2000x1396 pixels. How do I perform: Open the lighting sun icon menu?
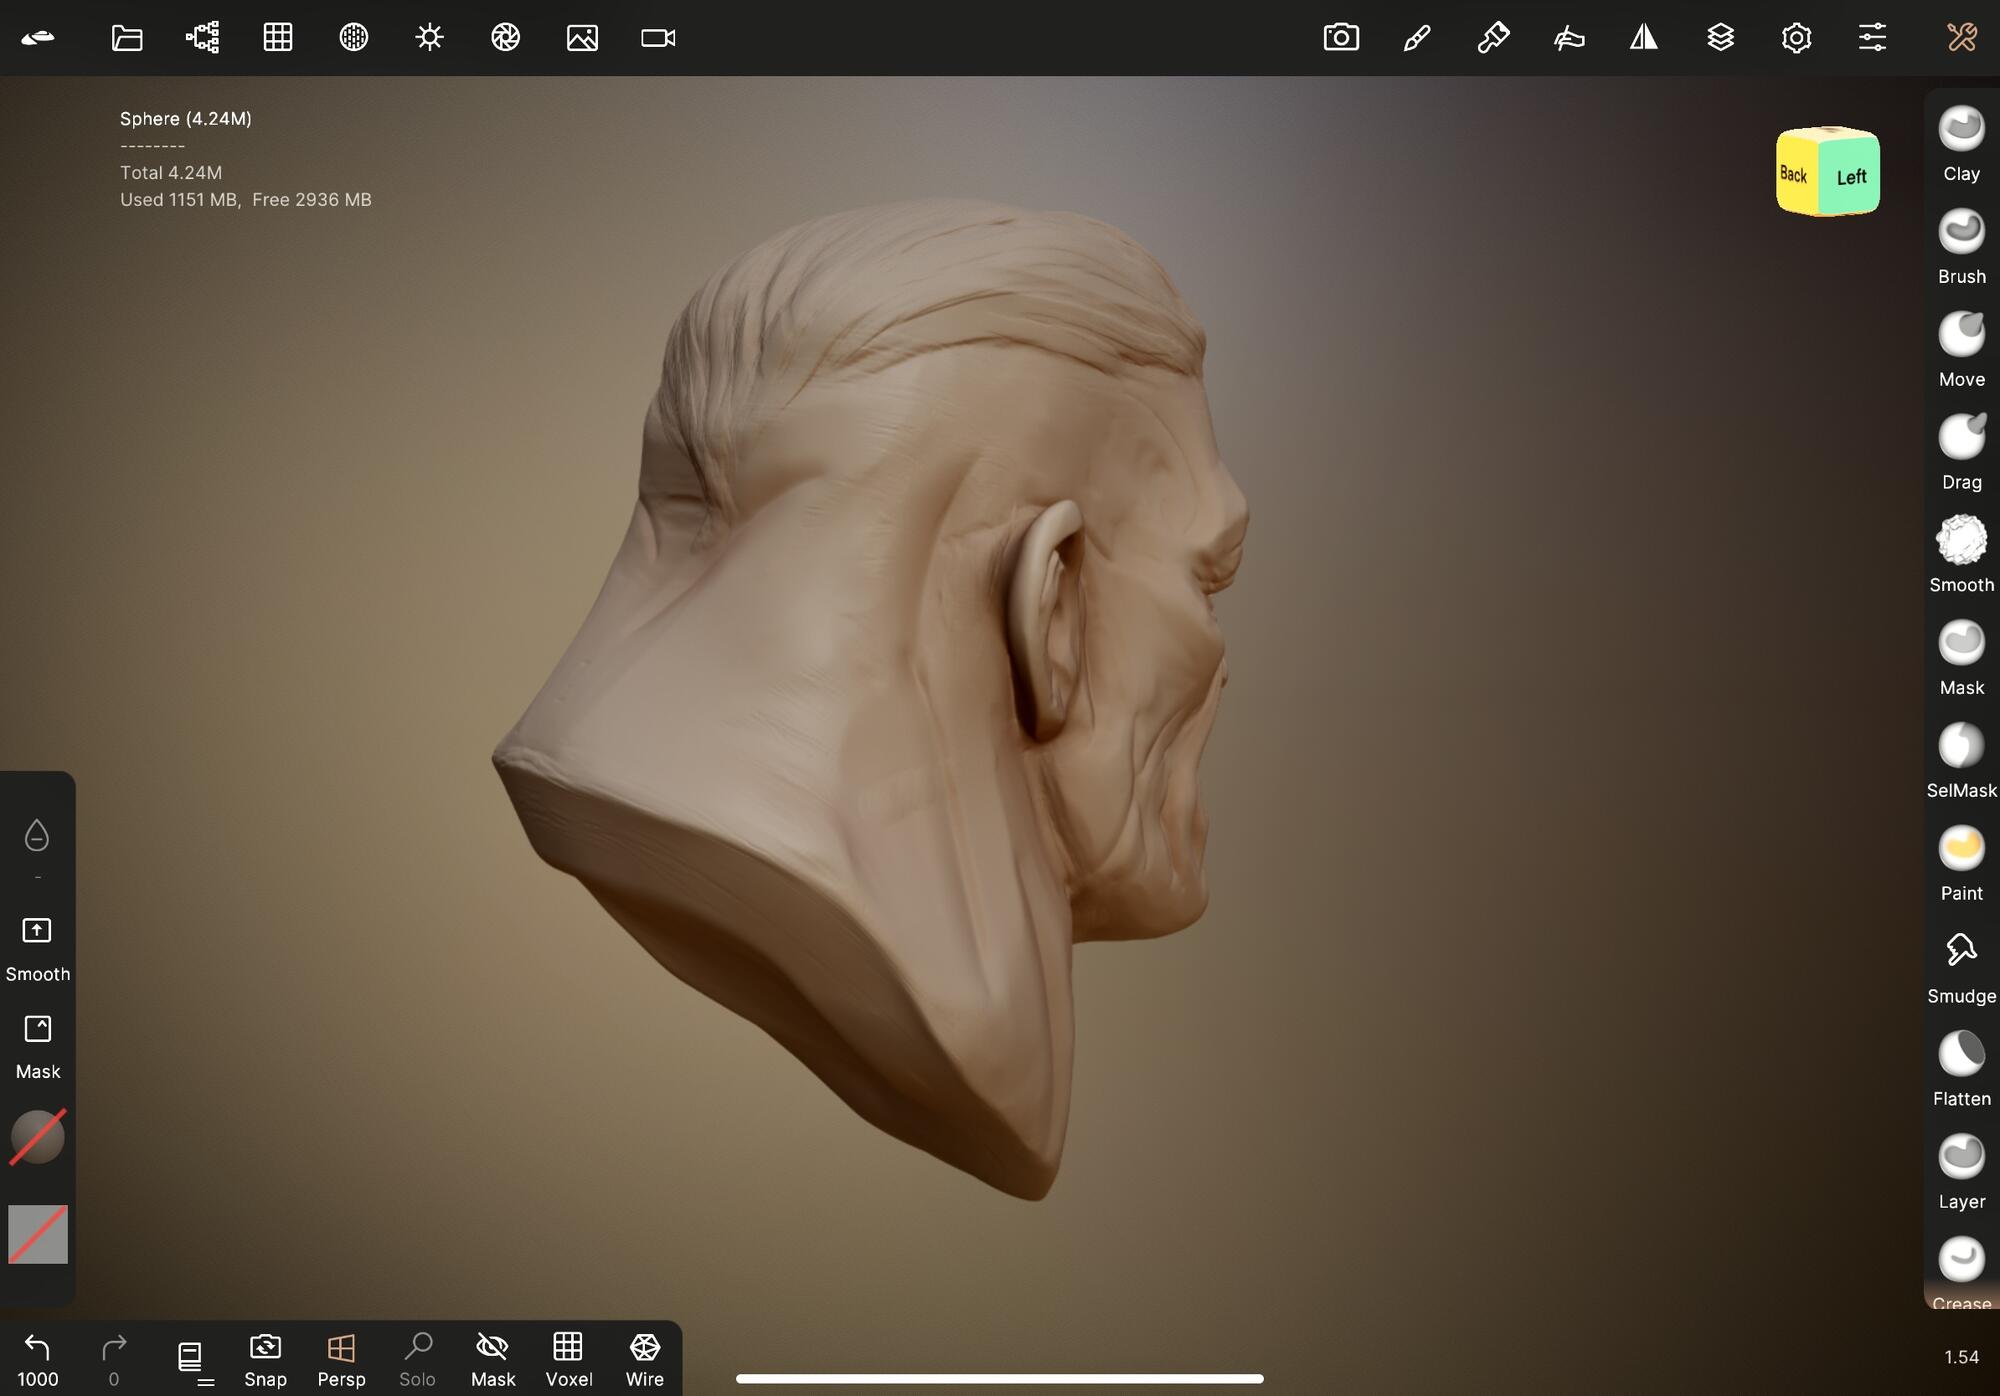pyautogui.click(x=429, y=38)
